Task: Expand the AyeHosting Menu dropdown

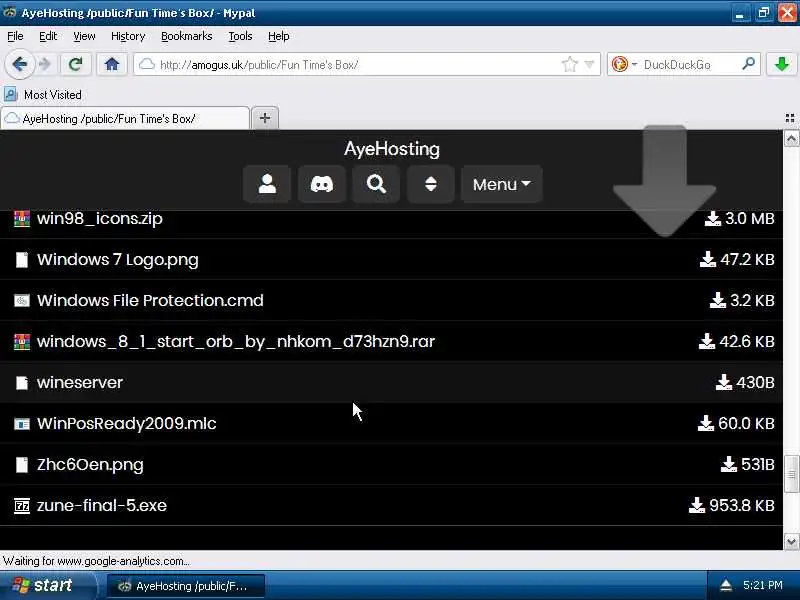Action: tap(502, 184)
